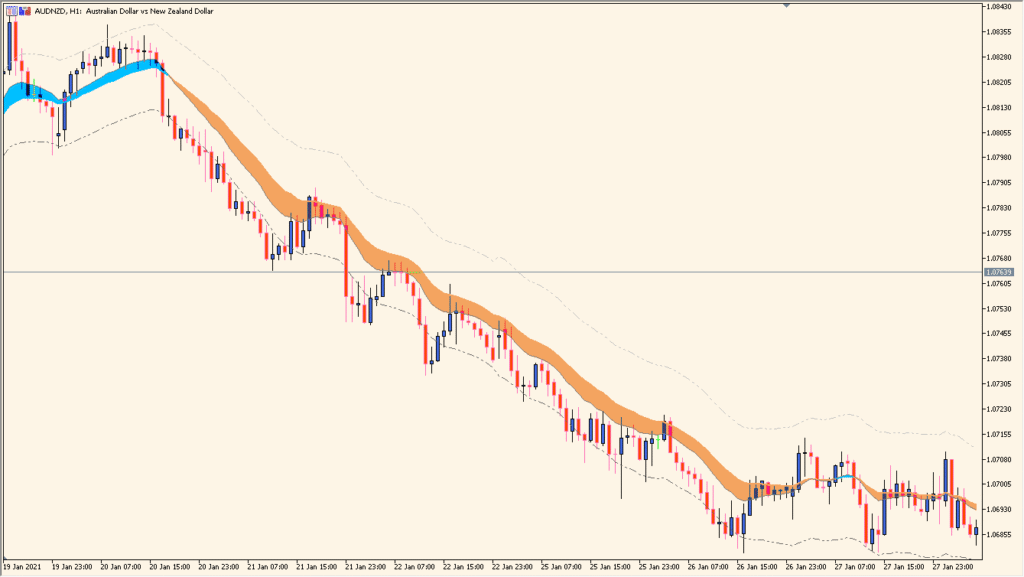Click the 1.07305 price scale label
This screenshot has width=1024, height=577.
coord(999,384)
